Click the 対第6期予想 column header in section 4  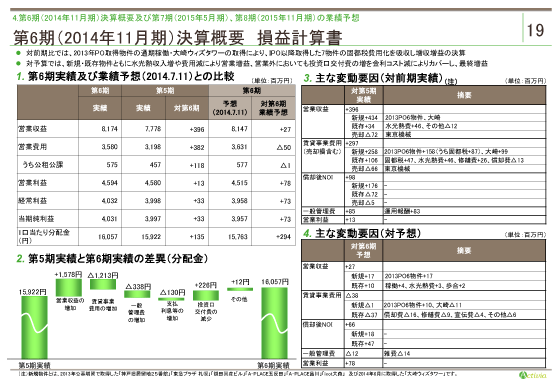(x=364, y=250)
